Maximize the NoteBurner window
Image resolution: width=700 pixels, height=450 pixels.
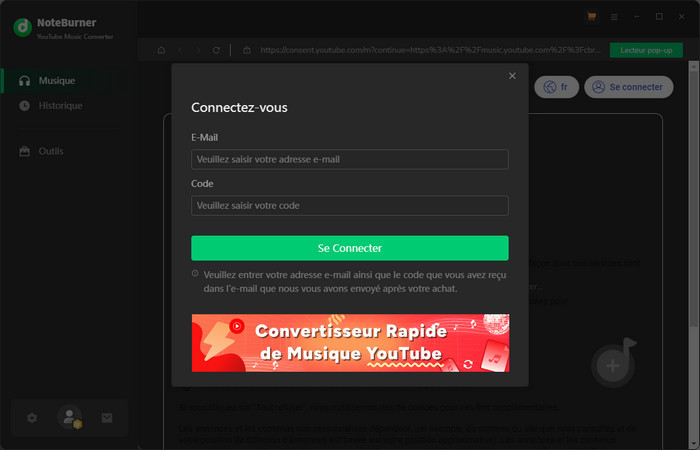click(x=659, y=17)
